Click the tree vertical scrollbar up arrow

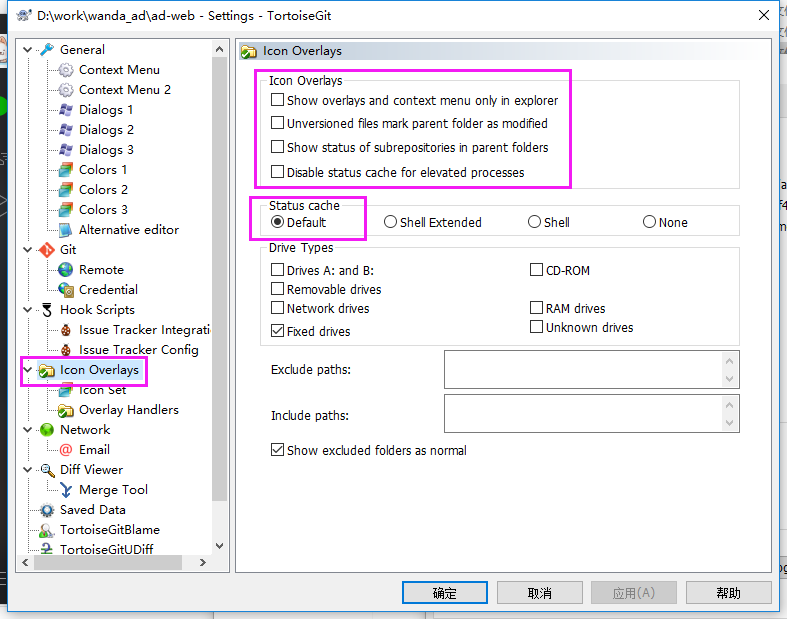(x=219, y=49)
